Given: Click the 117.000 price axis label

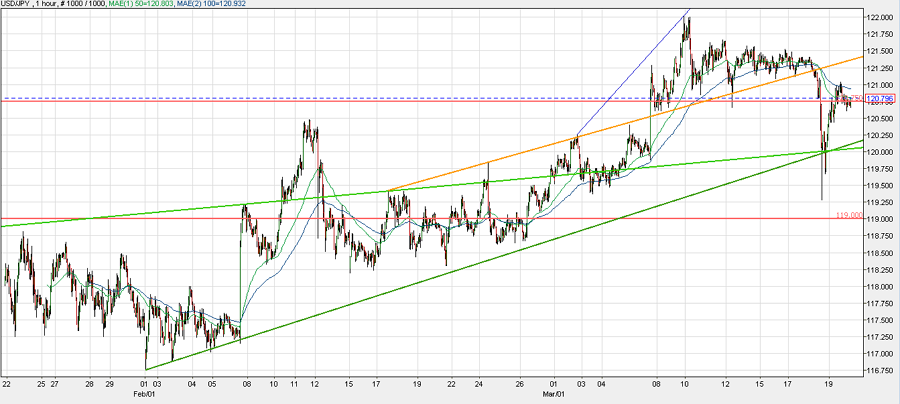Looking at the screenshot, I should 880,353.
